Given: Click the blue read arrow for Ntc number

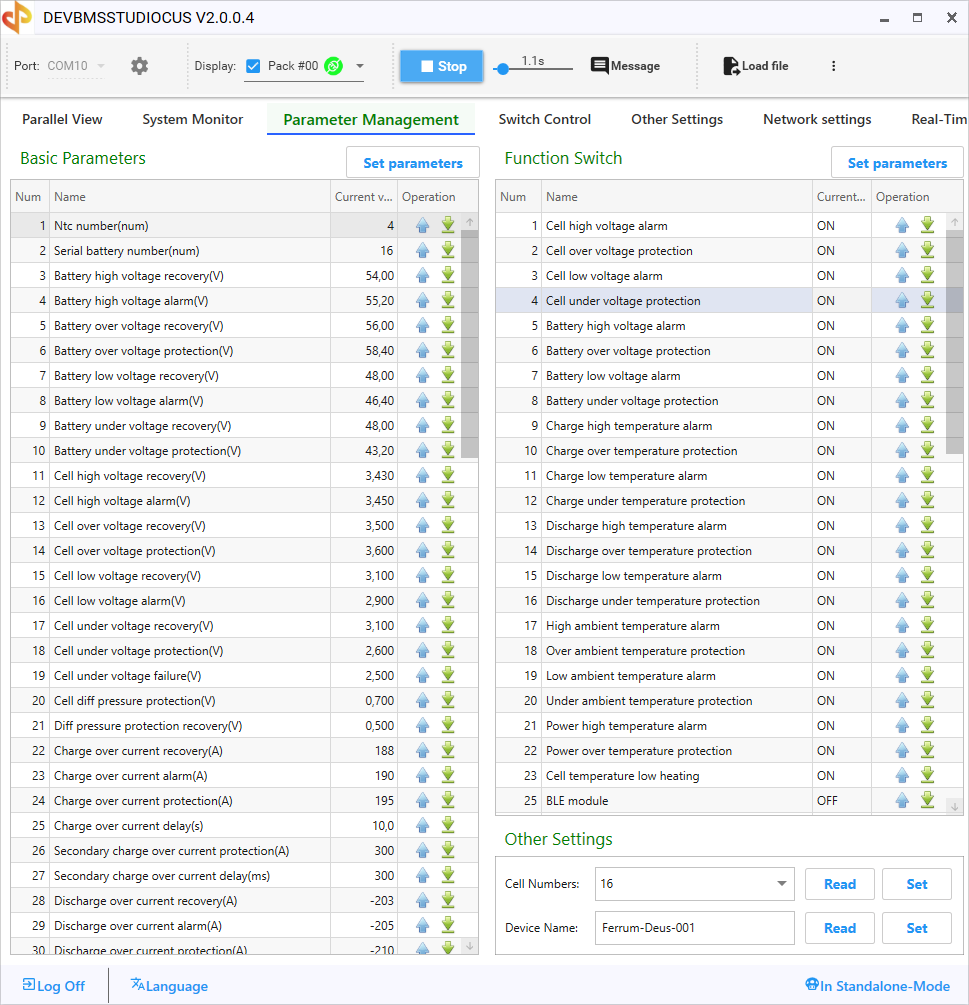Looking at the screenshot, I should point(422,225).
